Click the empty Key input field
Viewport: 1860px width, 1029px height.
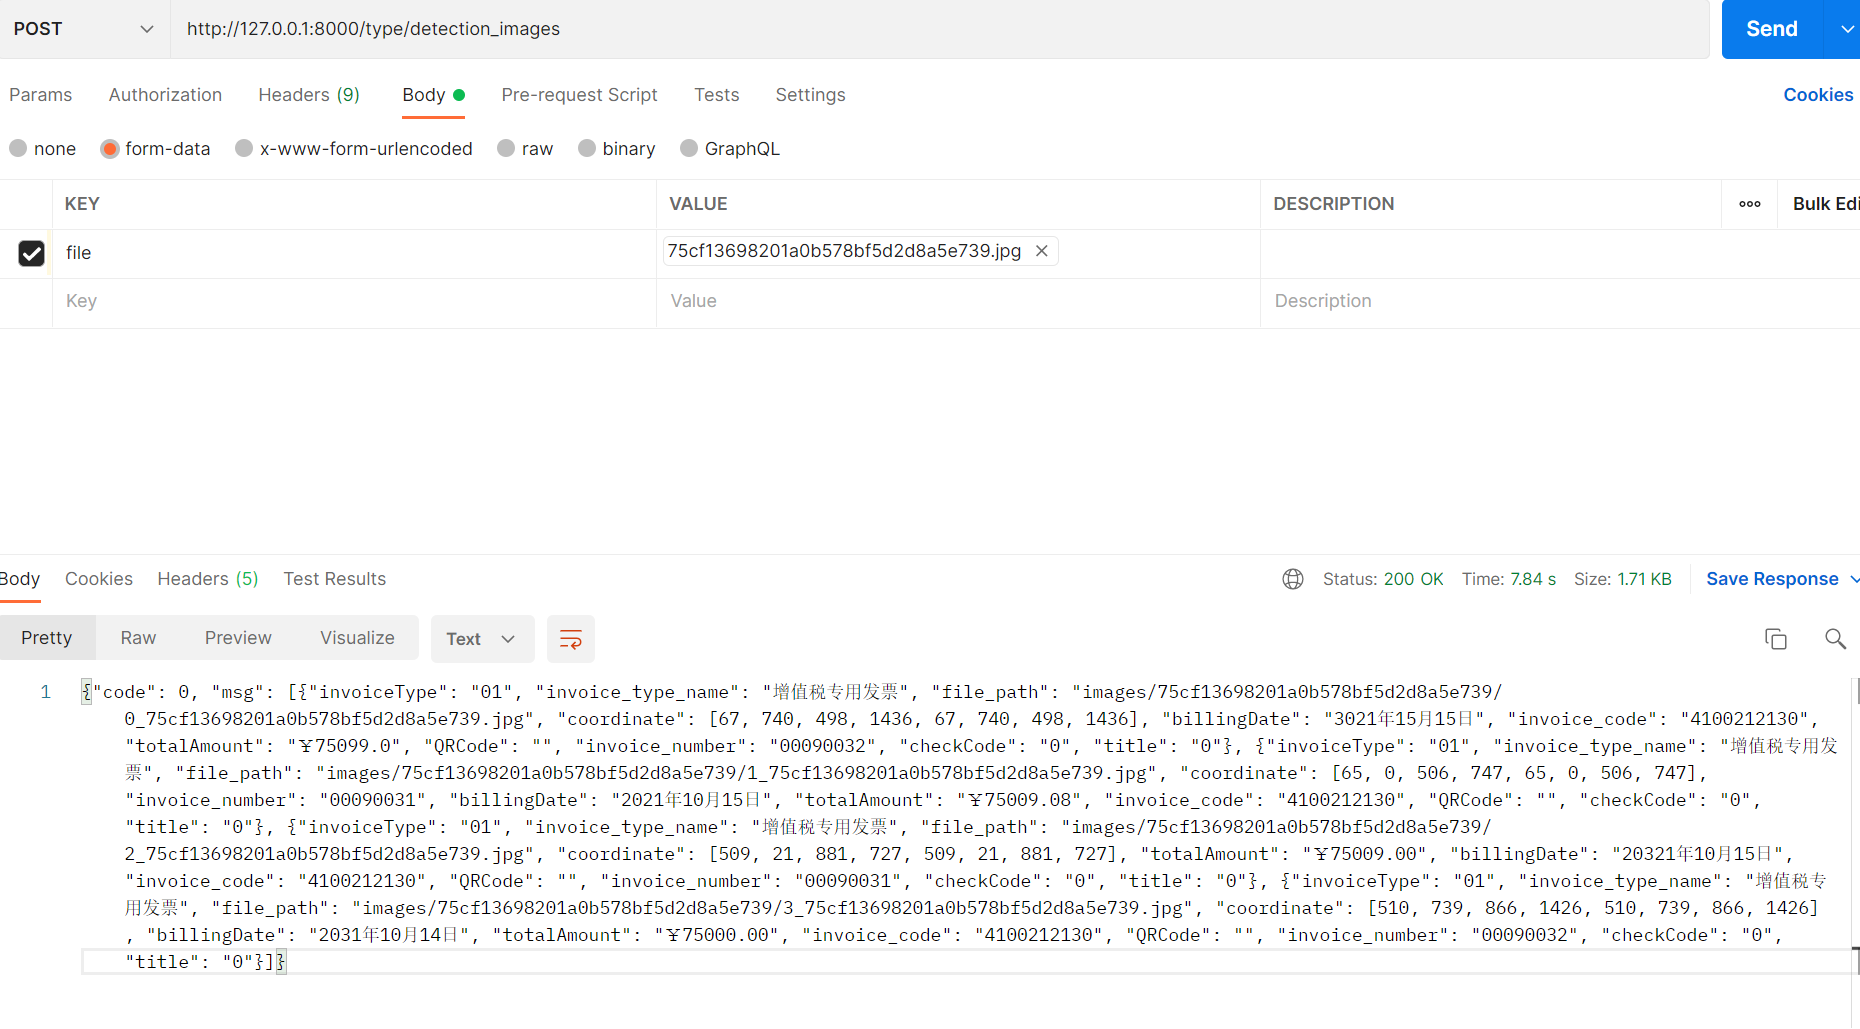point(354,301)
